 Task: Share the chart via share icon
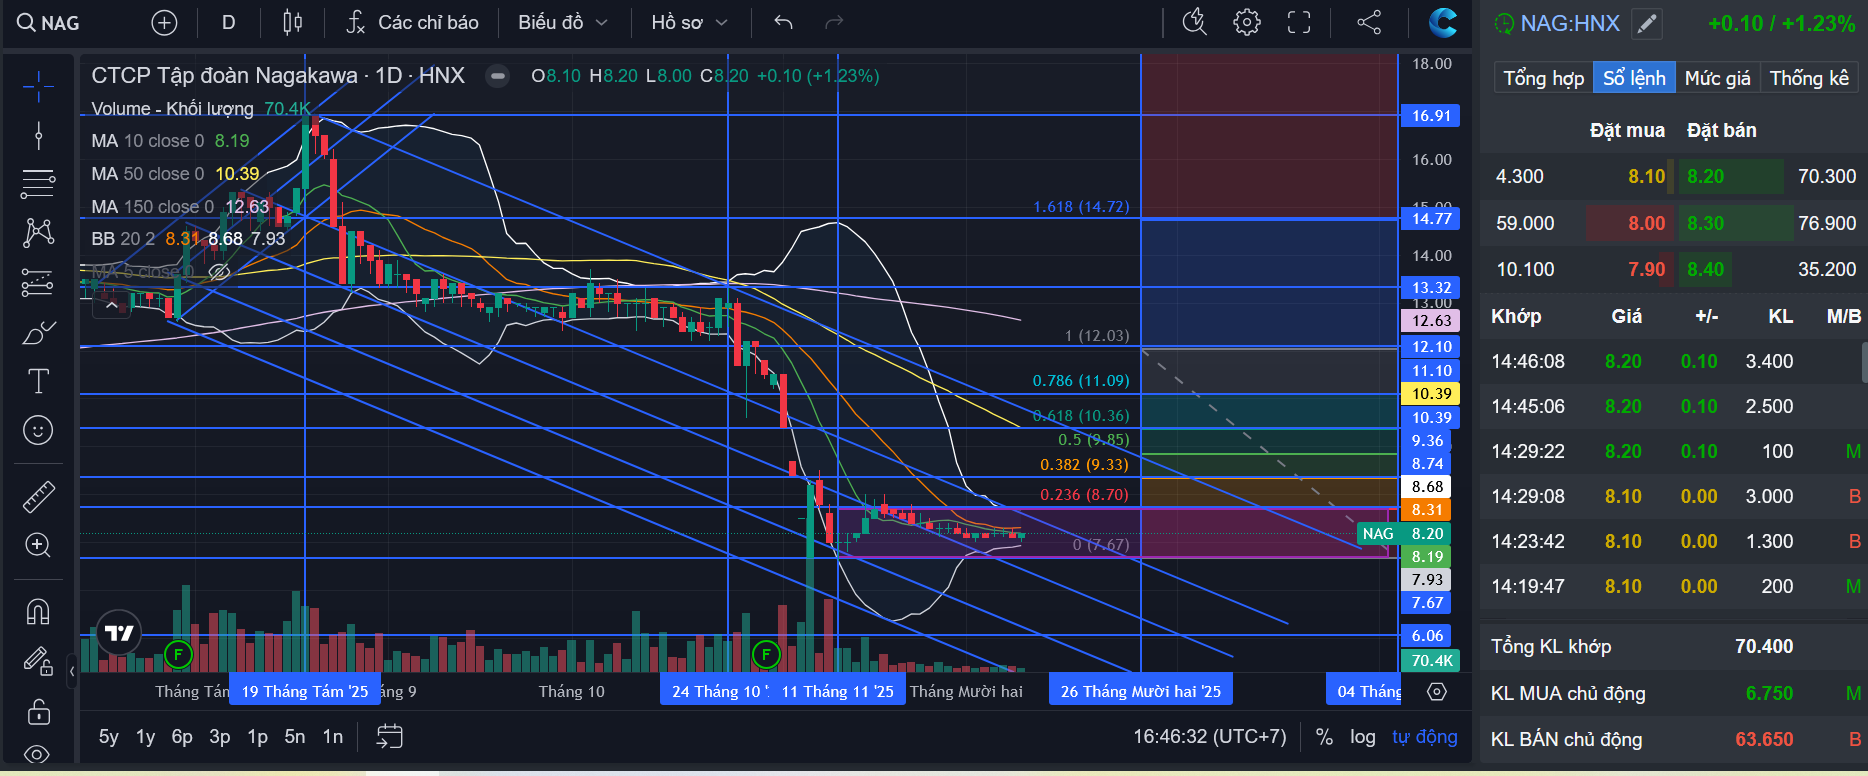[1369, 22]
